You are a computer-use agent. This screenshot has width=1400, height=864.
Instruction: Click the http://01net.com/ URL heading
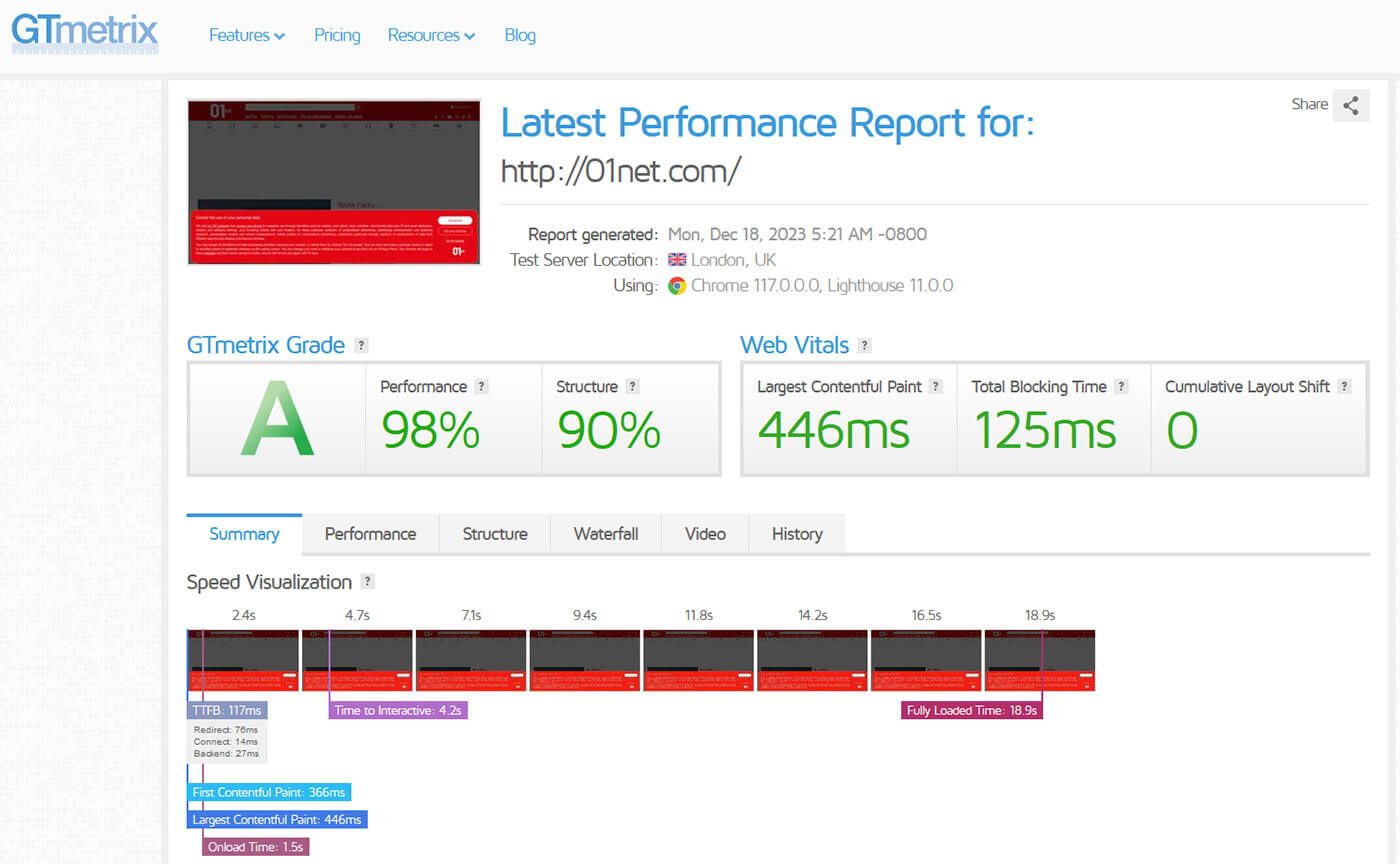coord(621,172)
